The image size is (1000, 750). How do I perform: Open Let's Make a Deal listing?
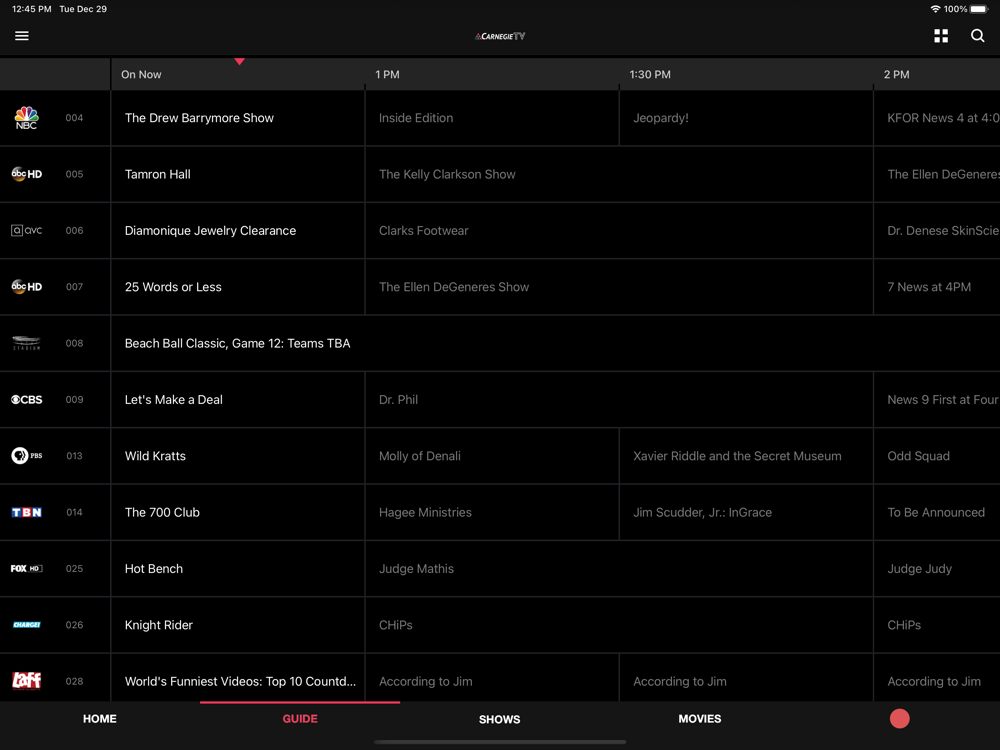pyautogui.click(x=238, y=399)
